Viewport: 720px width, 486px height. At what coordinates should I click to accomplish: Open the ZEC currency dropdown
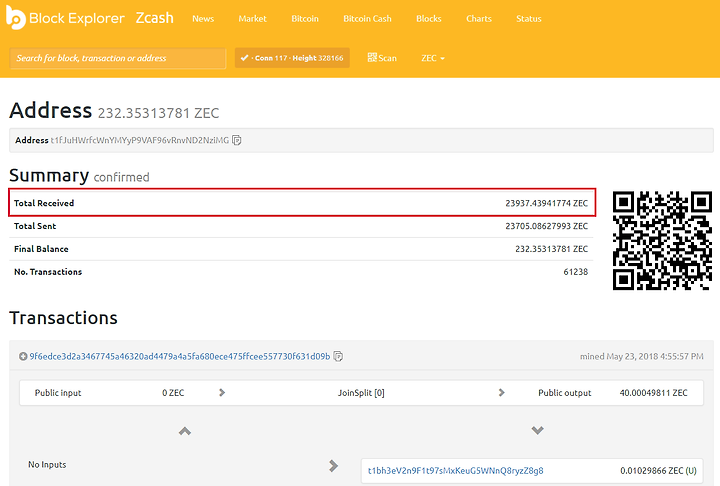433,58
